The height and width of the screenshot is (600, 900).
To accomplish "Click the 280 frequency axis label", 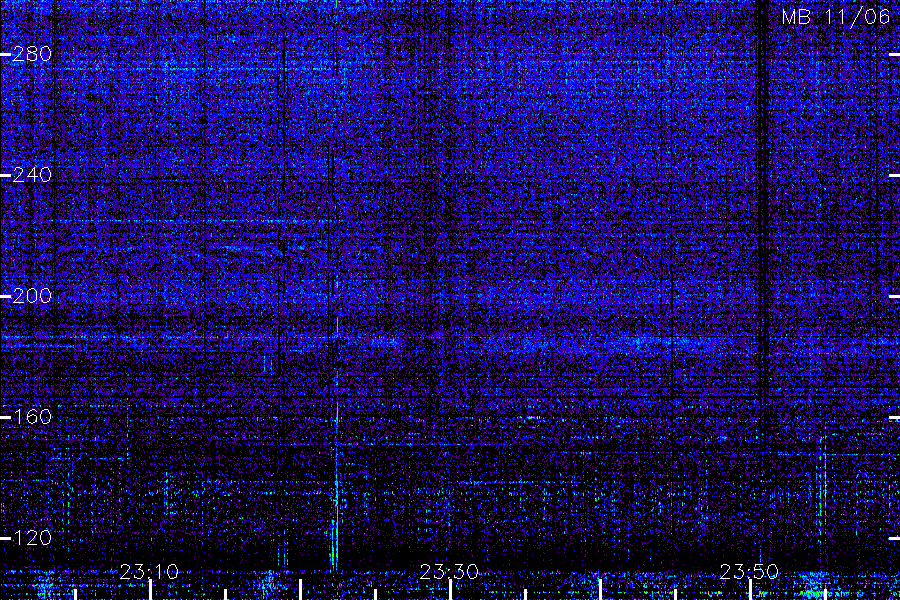I will [x=32, y=54].
